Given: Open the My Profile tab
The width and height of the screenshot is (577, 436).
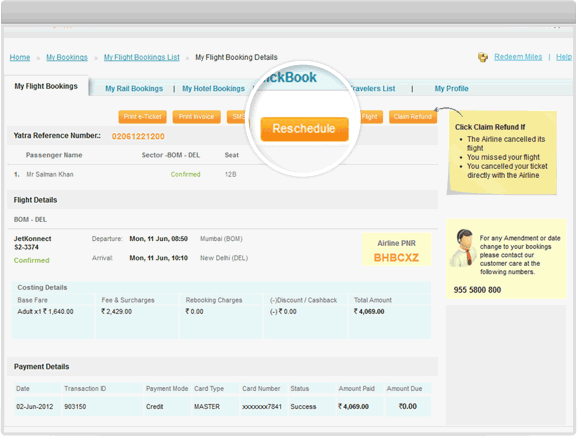Looking at the screenshot, I should pyautogui.click(x=452, y=89).
